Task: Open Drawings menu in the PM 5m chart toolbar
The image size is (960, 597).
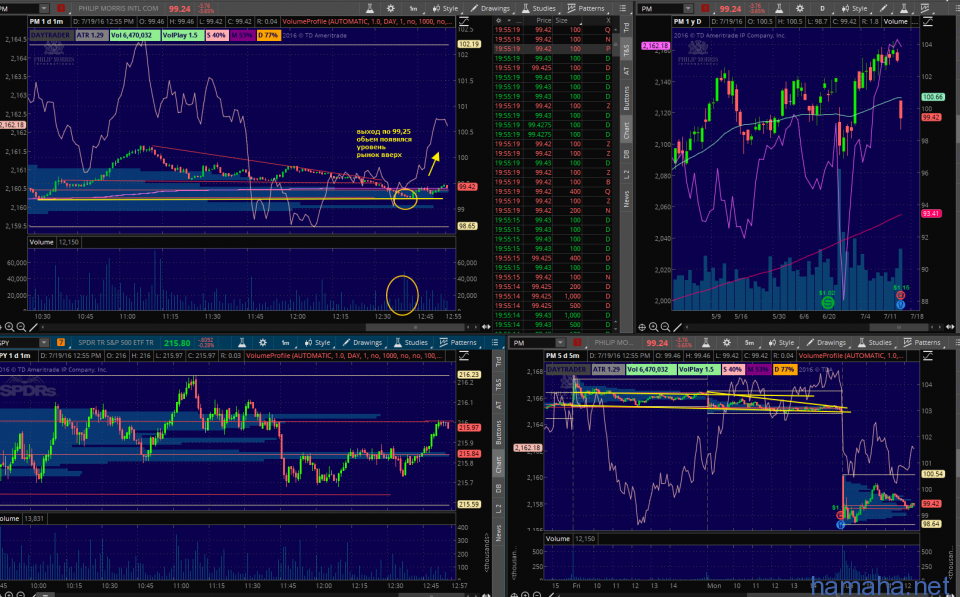Action: (825, 342)
